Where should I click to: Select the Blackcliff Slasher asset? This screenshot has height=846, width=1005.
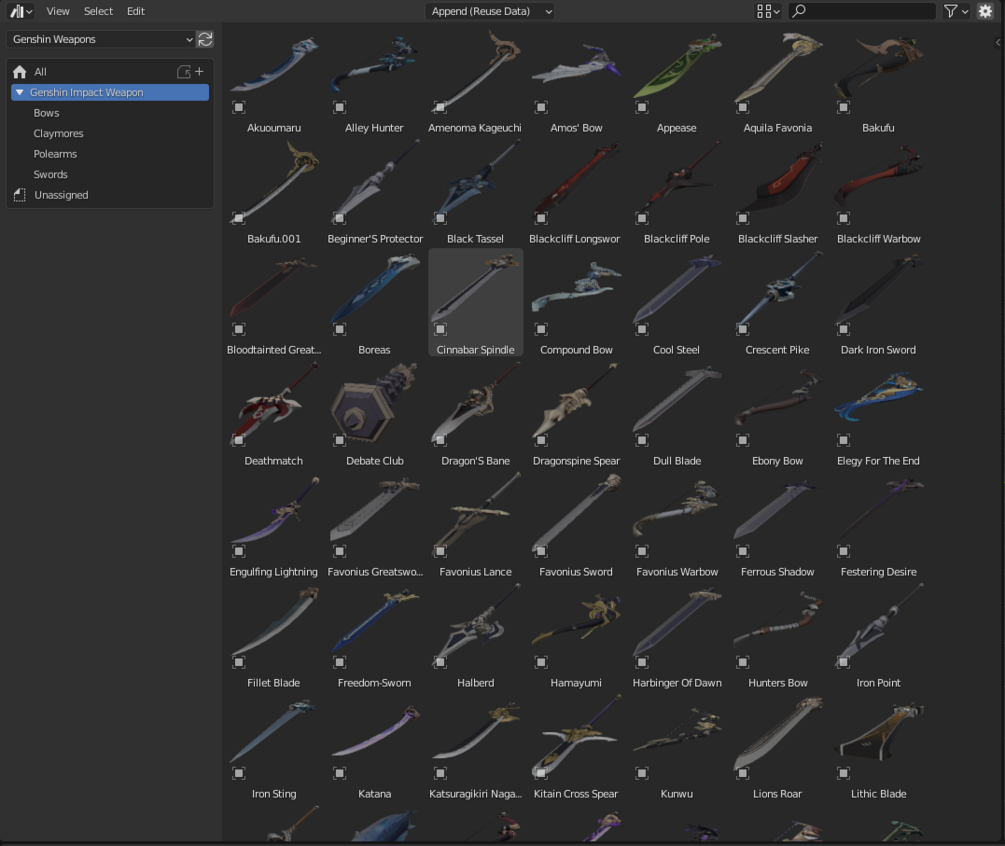click(777, 193)
